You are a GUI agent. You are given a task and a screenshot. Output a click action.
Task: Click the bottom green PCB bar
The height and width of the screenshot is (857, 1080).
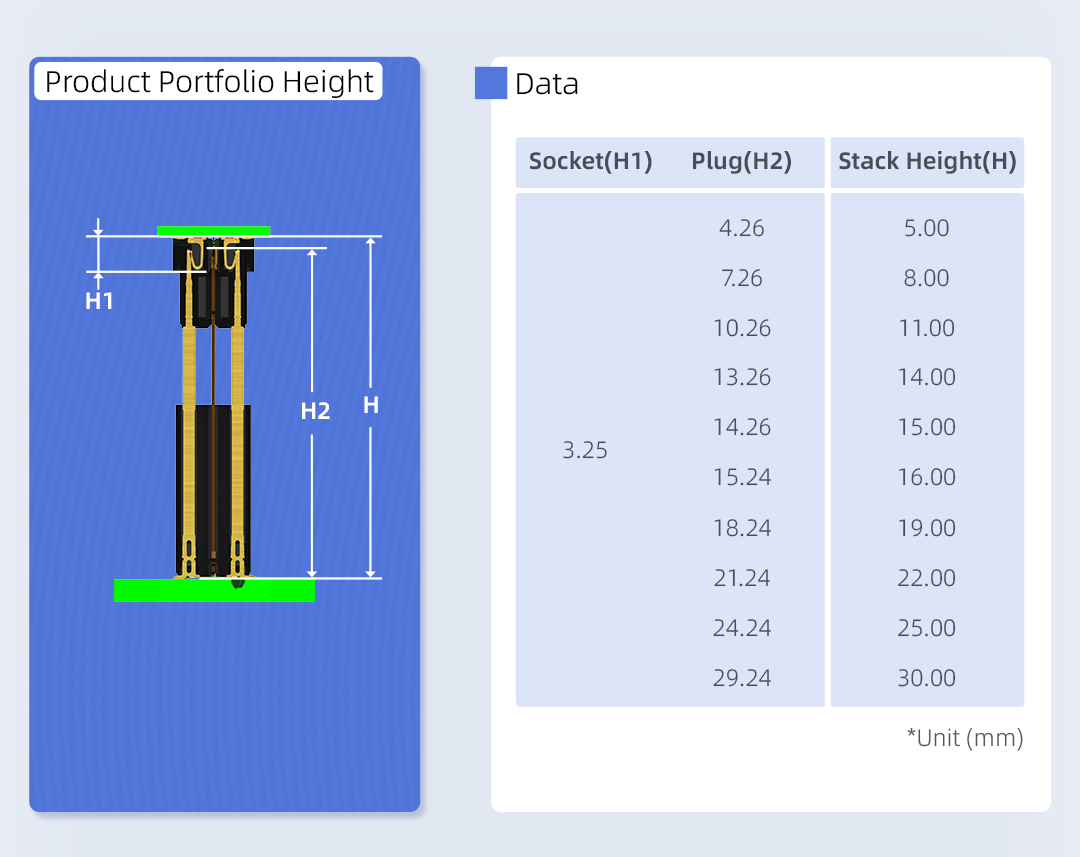pos(214,590)
